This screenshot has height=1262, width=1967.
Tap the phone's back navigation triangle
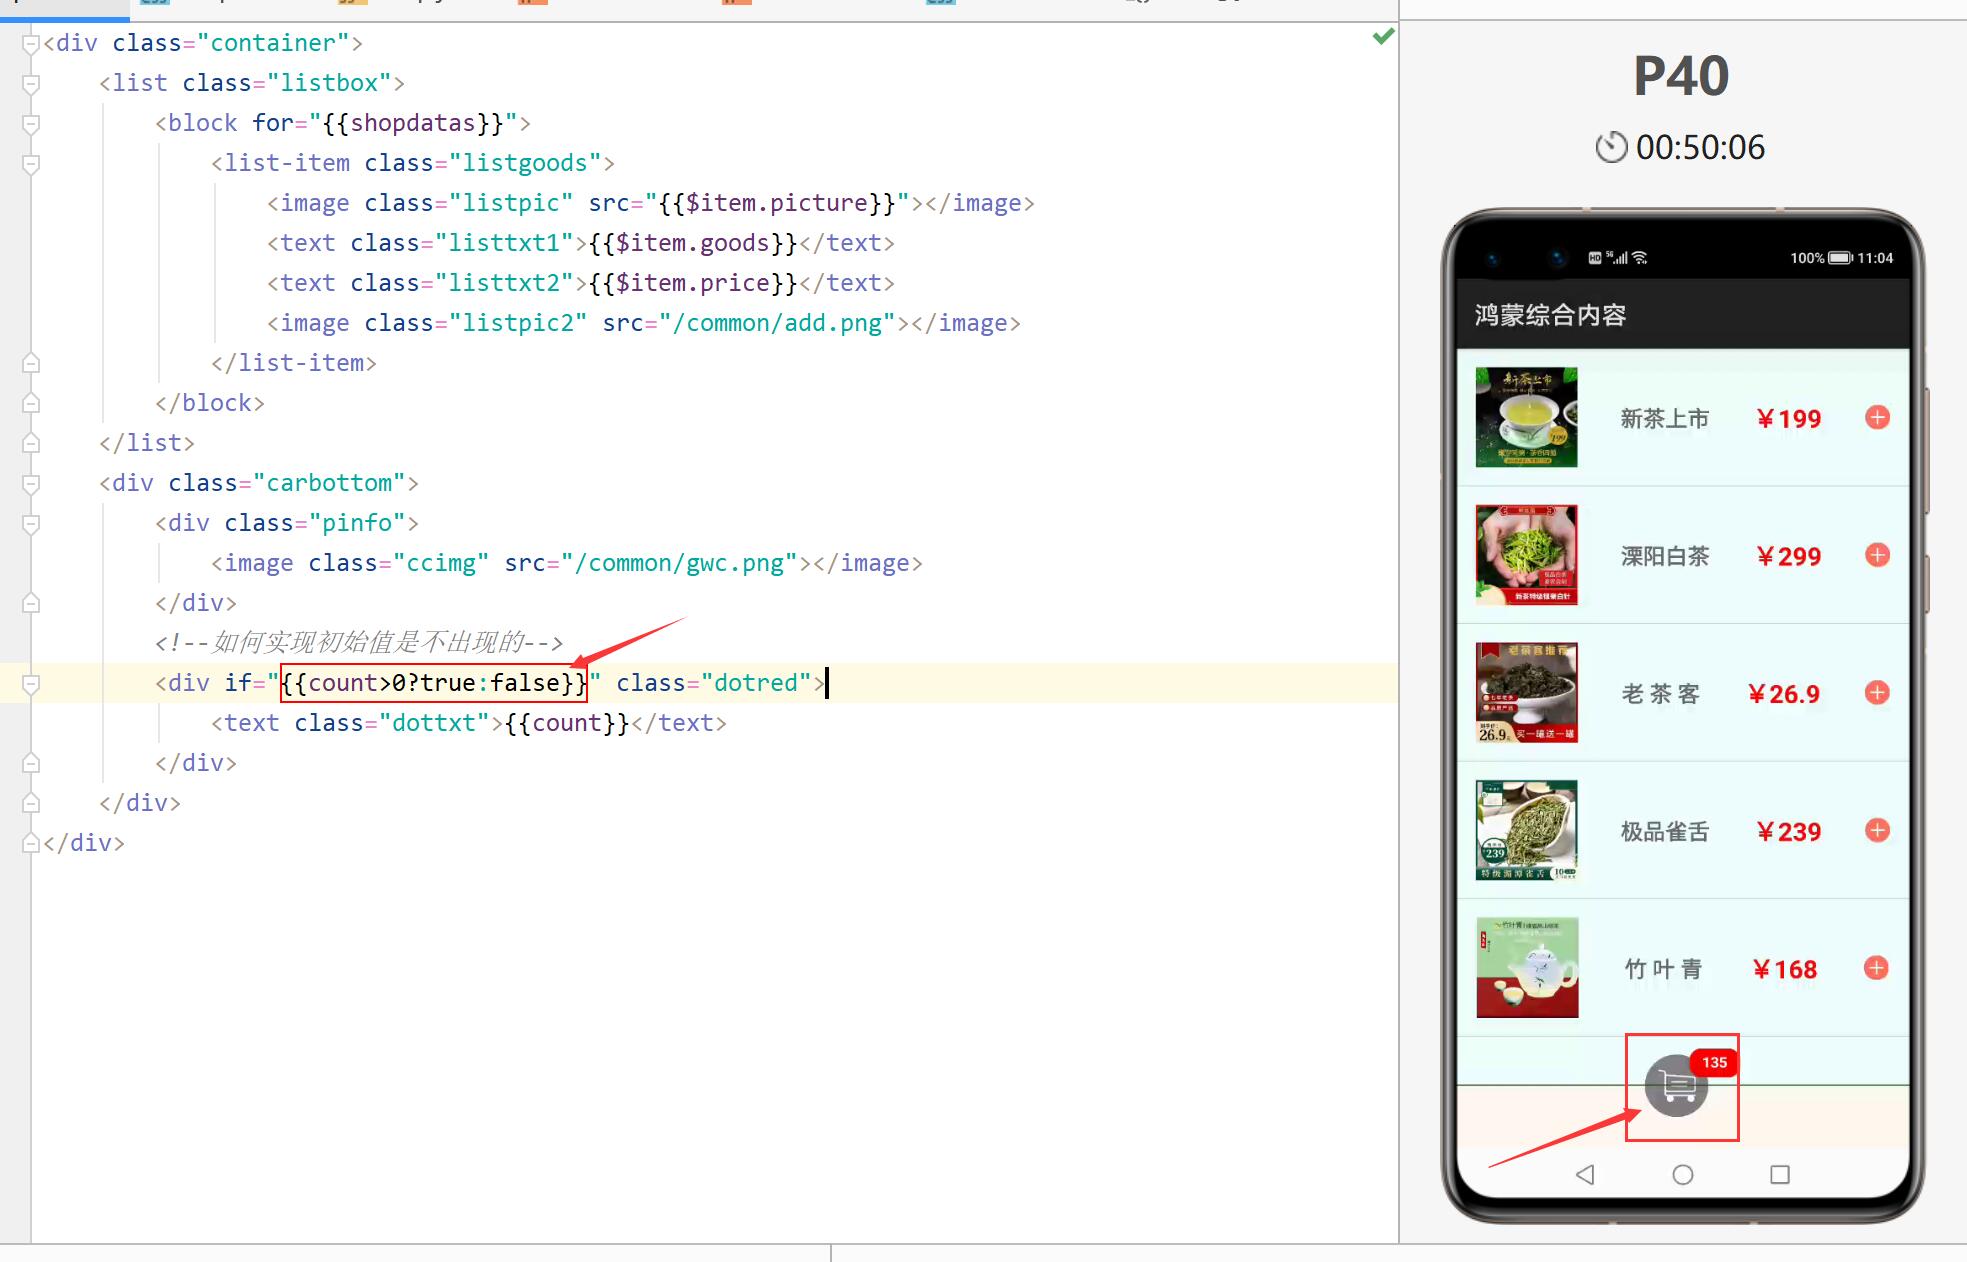click(x=1585, y=1174)
